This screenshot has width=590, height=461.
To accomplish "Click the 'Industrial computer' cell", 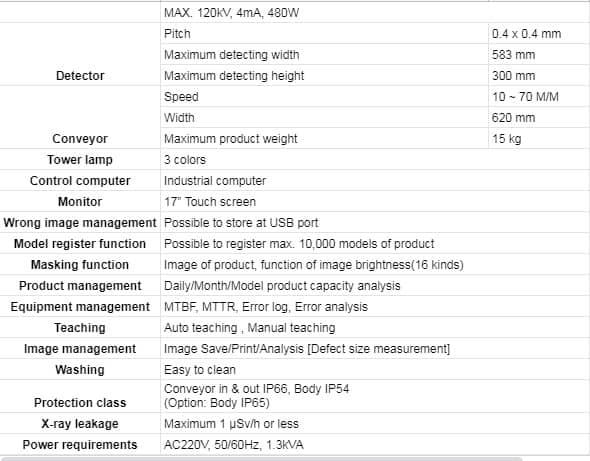I will click(375, 181).
